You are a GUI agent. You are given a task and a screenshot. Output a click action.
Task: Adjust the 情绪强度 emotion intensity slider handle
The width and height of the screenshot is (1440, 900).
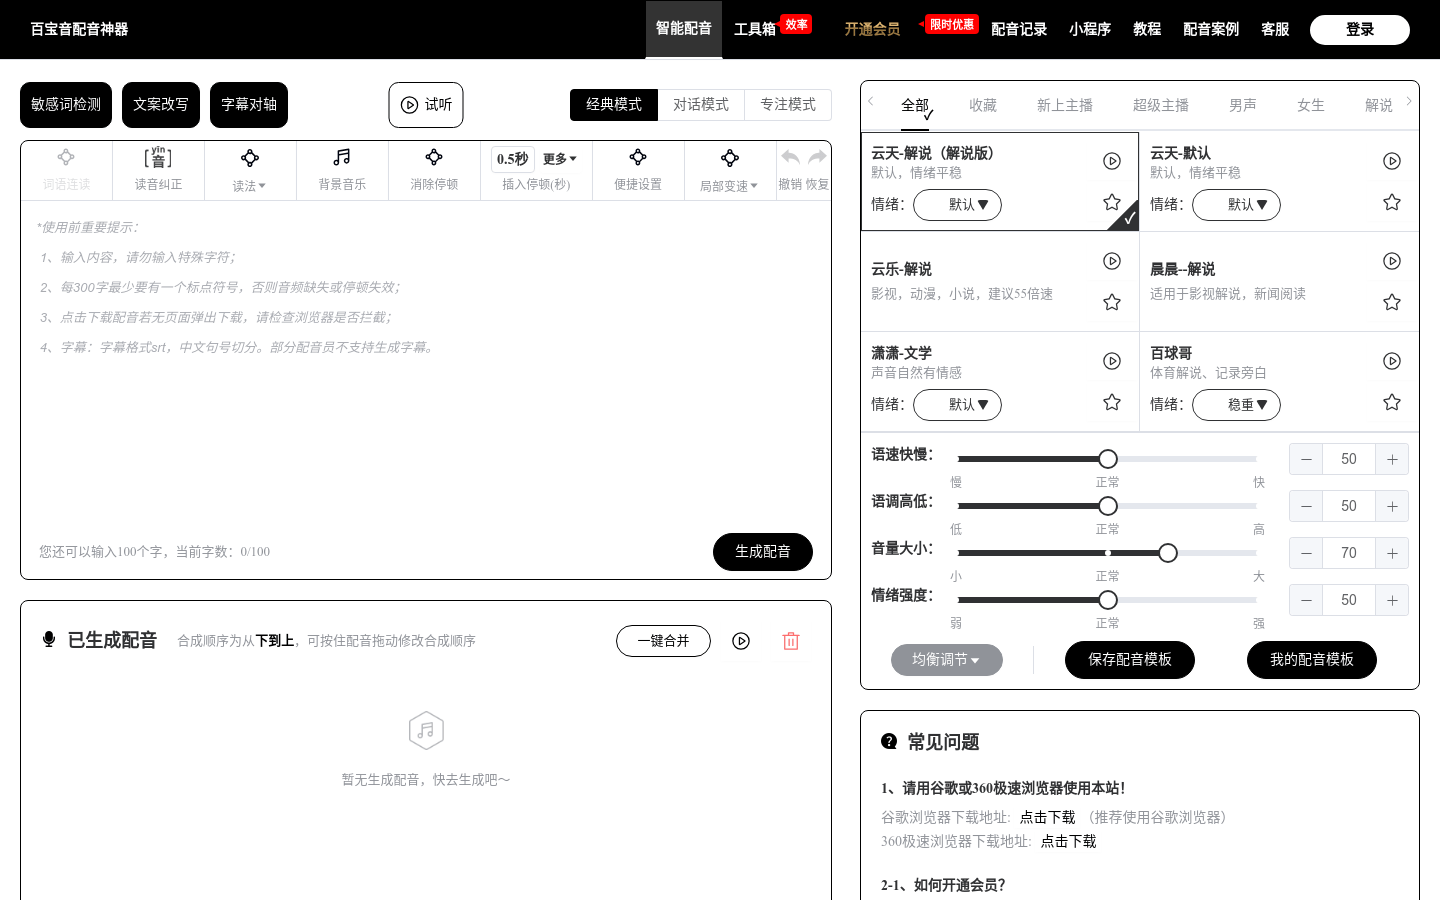point(1108,600)
